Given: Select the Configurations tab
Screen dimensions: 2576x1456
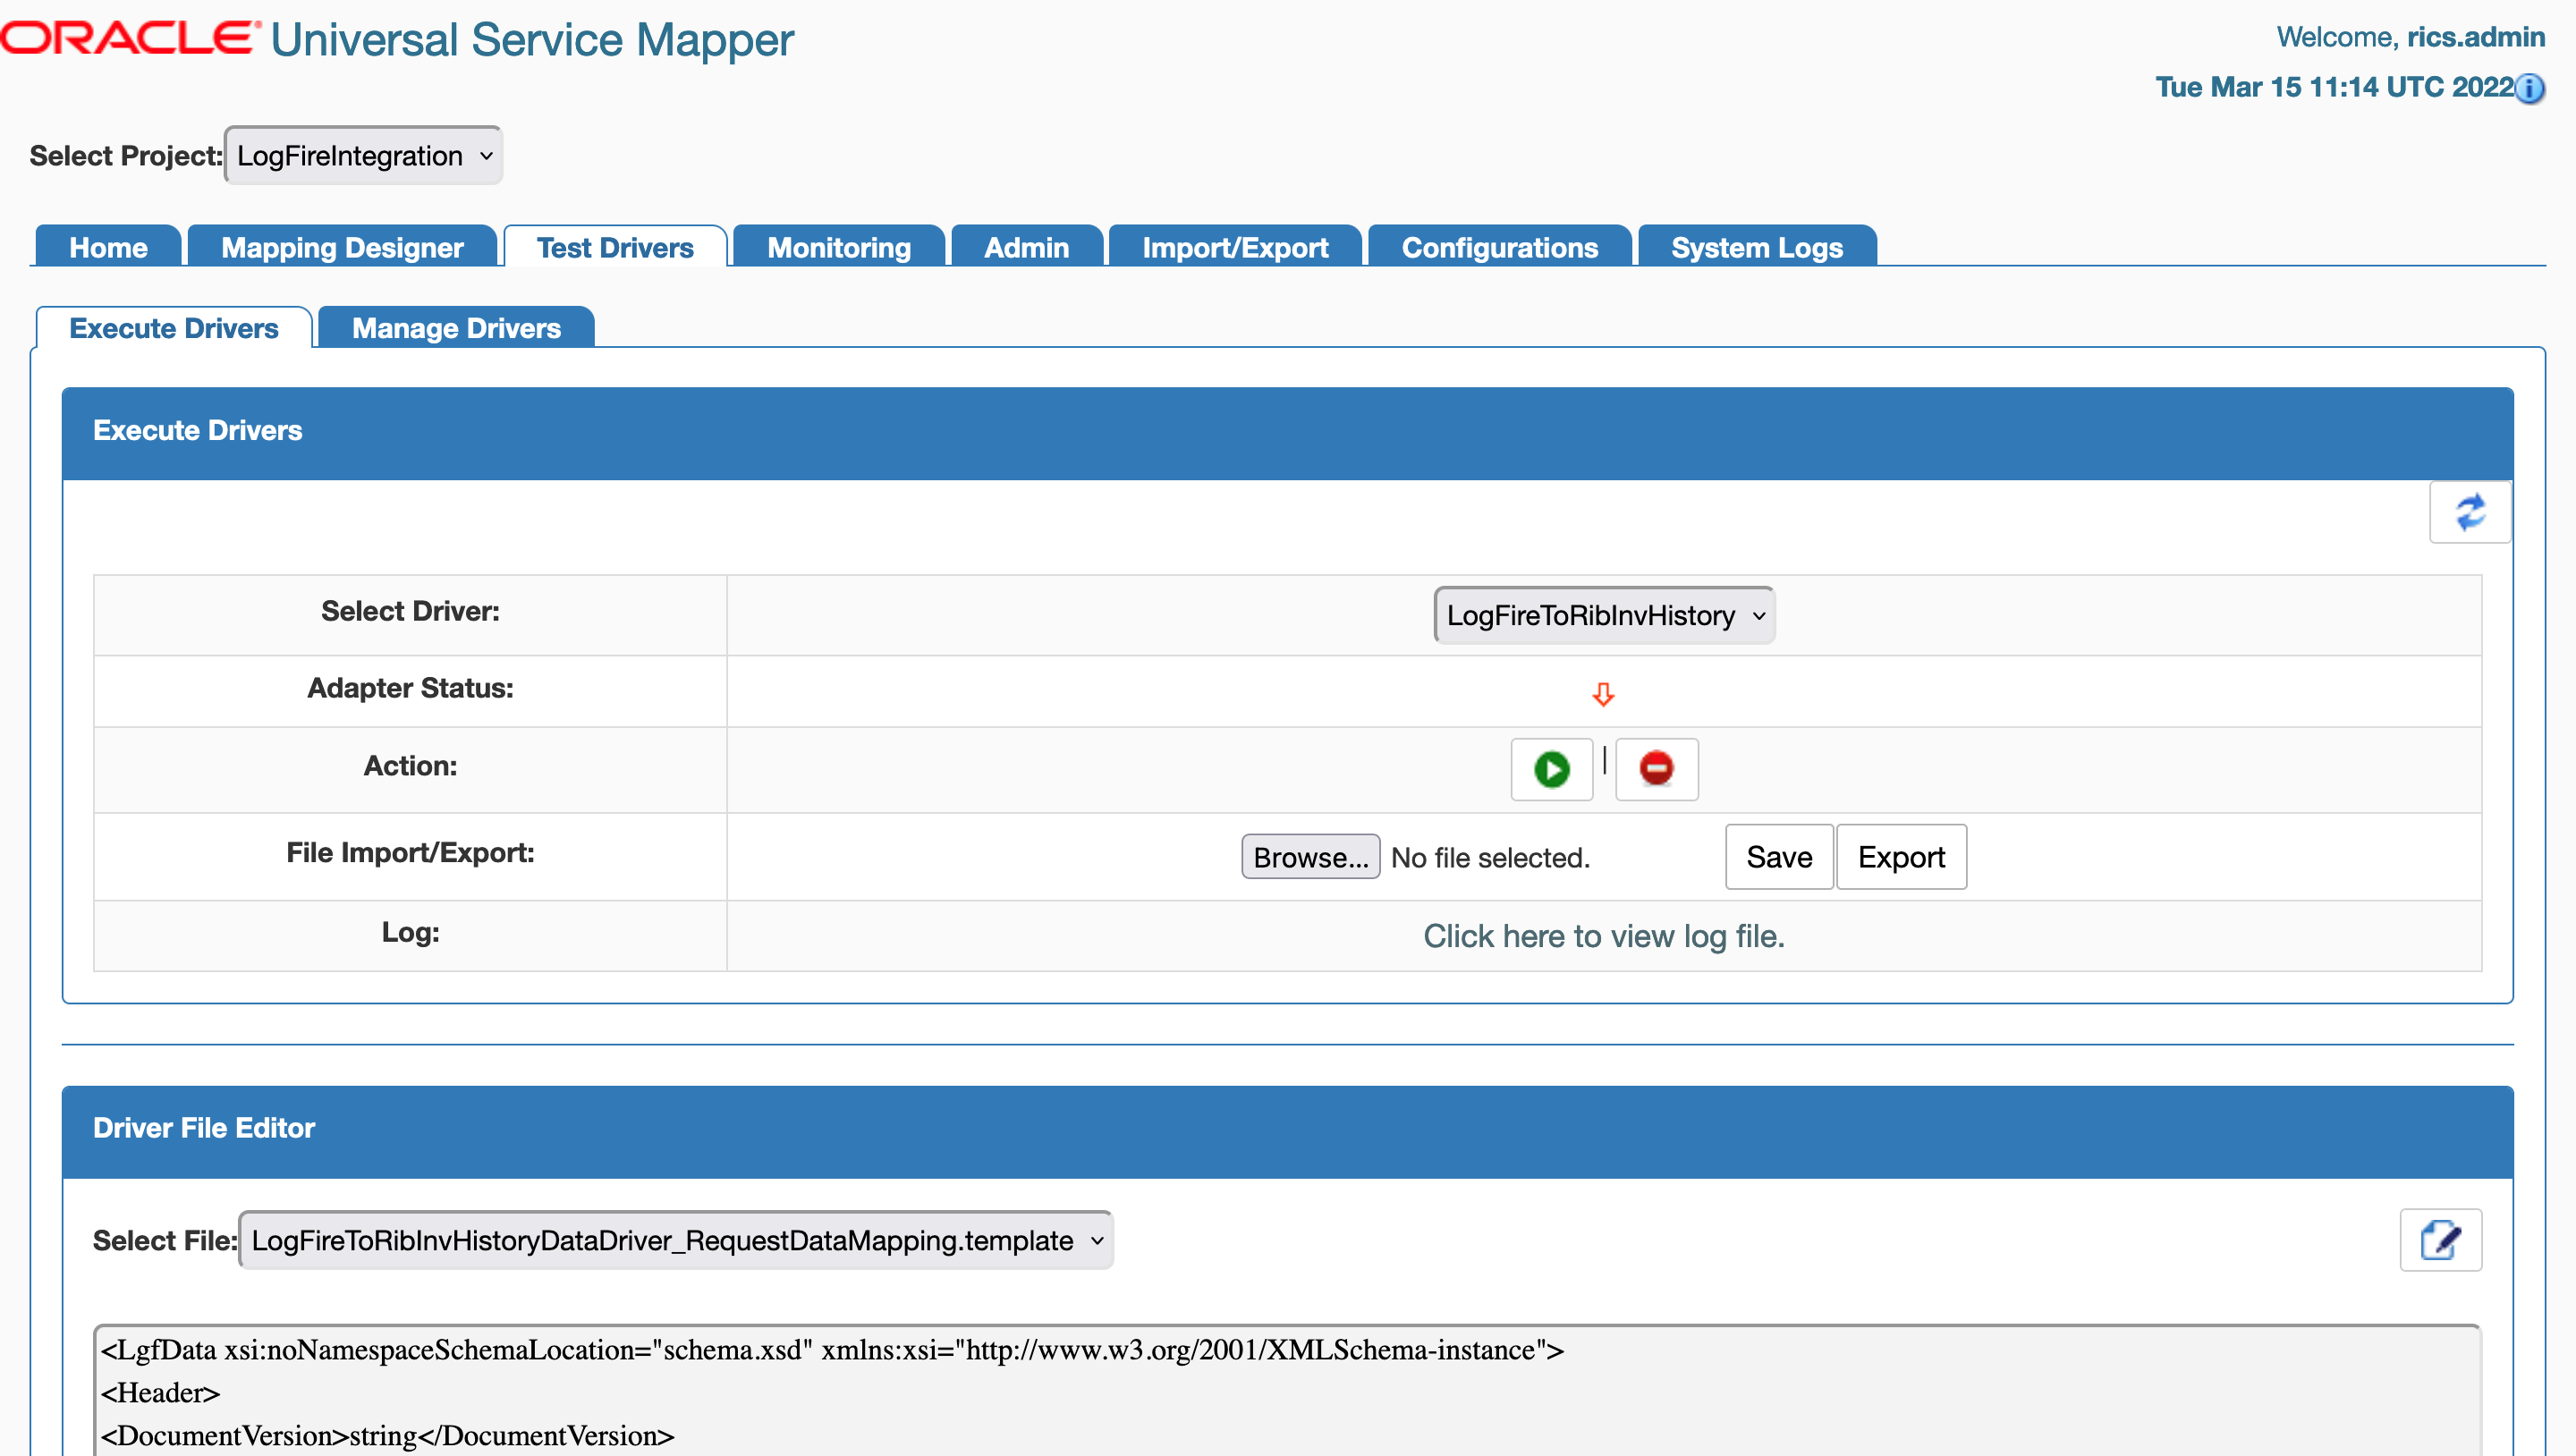Looking at the screenshot, I should tap(1499, 247).
